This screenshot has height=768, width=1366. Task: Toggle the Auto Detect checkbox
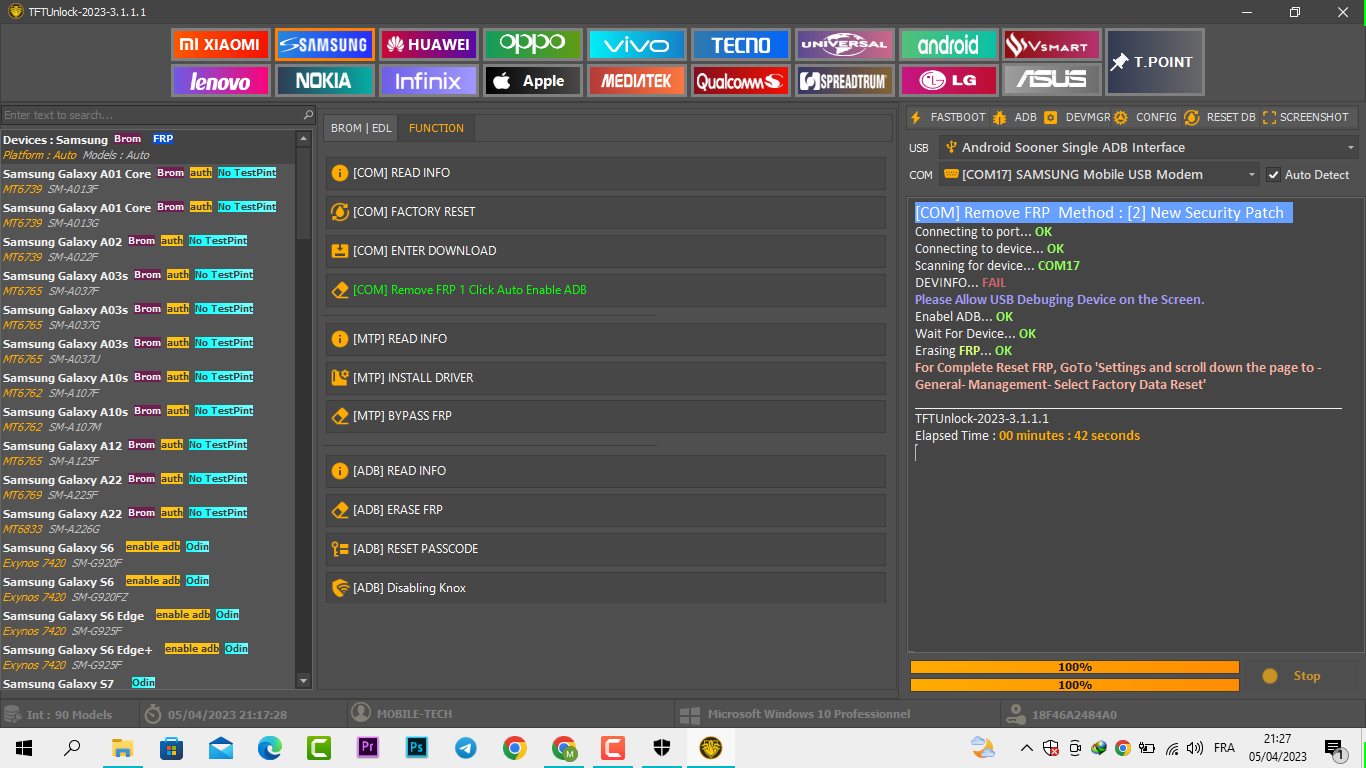(x=1273, y=174)
